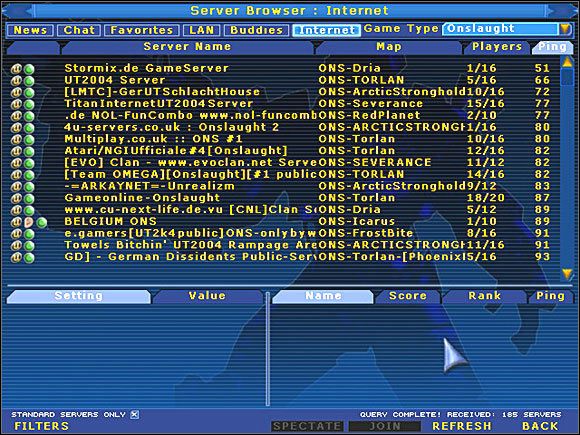Sort servers by Players column header
Screen dimensions: 580x435
(x=497, y=47)
